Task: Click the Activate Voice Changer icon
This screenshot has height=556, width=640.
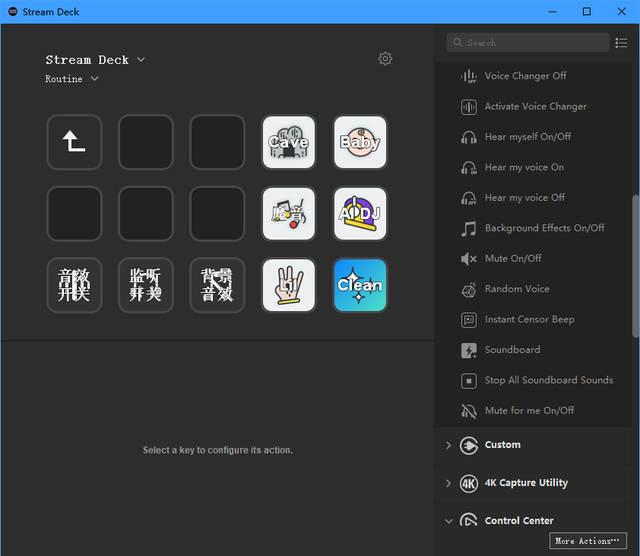Action: pyautogui.click(x=469, y=107)
